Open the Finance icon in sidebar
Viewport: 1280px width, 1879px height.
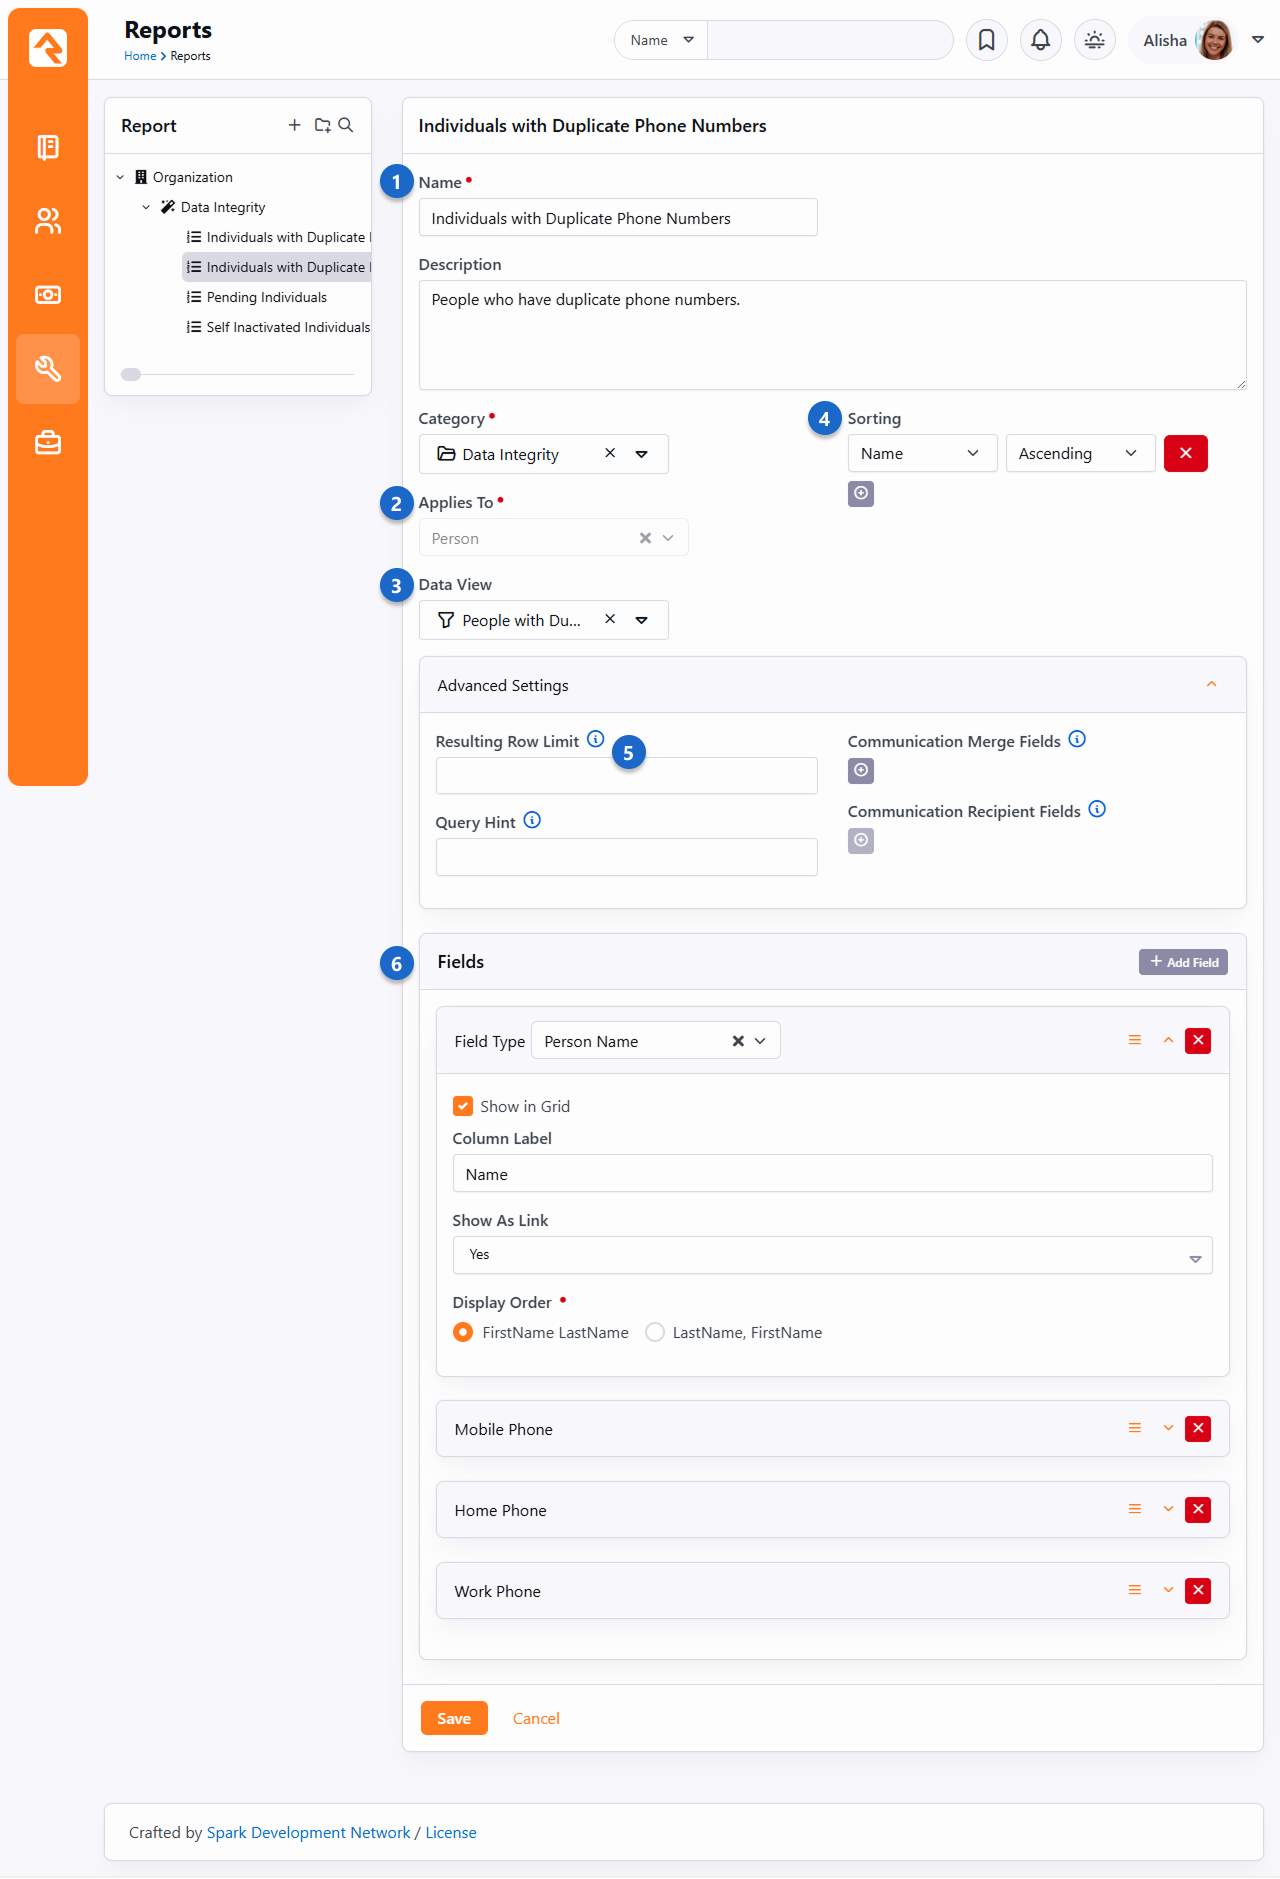tap(47, 295)
